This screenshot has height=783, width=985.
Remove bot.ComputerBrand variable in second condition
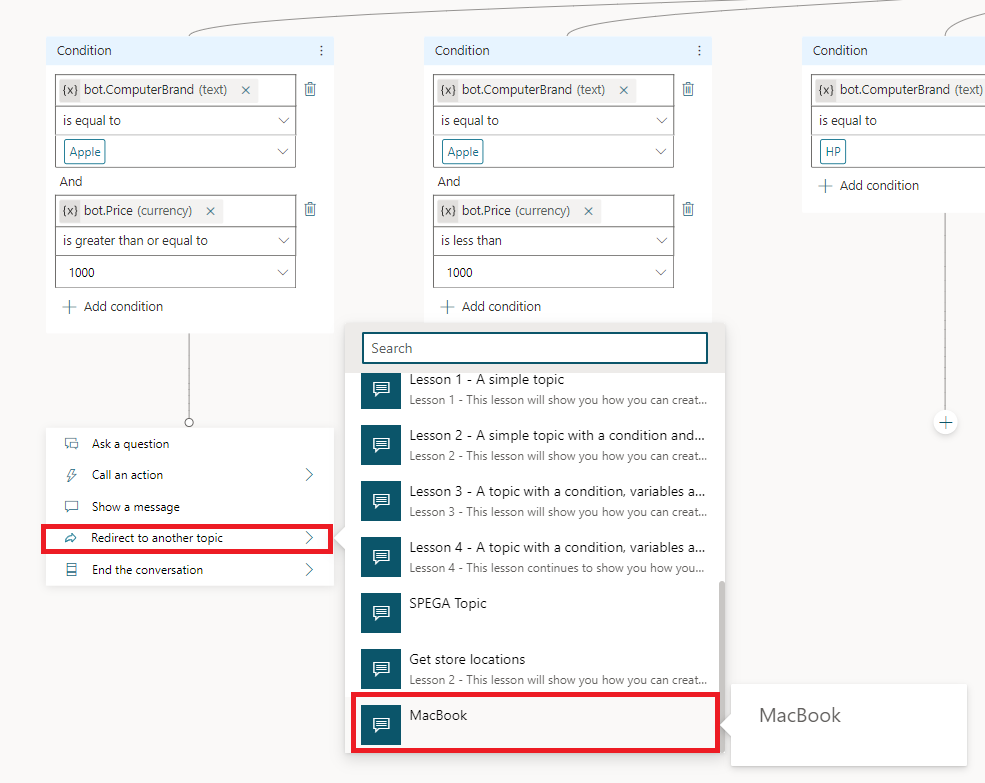(x=624, y=90)
